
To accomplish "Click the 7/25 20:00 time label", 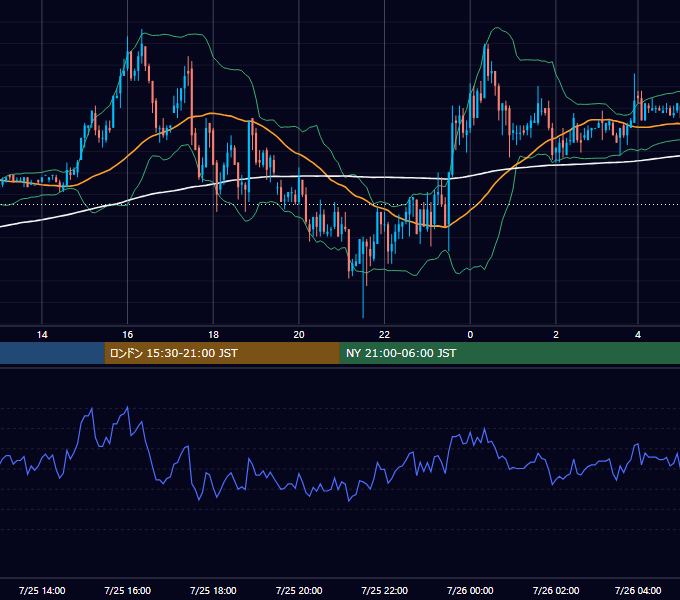I will coord(299,590).
